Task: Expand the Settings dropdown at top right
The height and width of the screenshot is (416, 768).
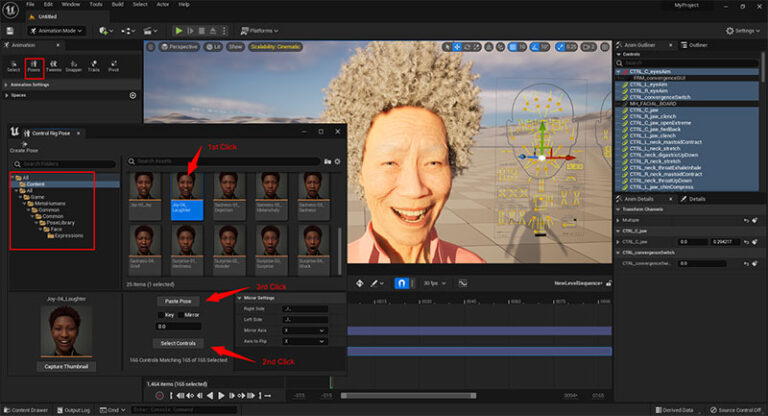Action: (742, 30)
